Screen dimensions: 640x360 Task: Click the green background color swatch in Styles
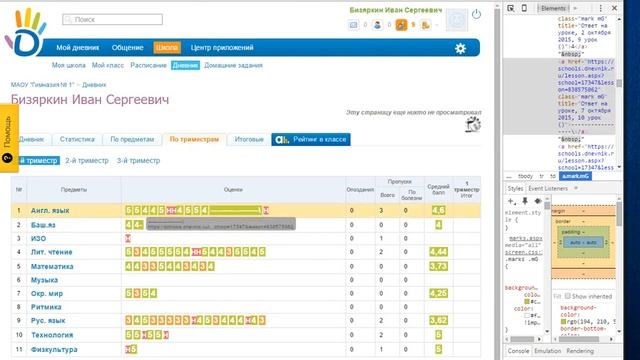pyautogui.click(x=527, y=302)
